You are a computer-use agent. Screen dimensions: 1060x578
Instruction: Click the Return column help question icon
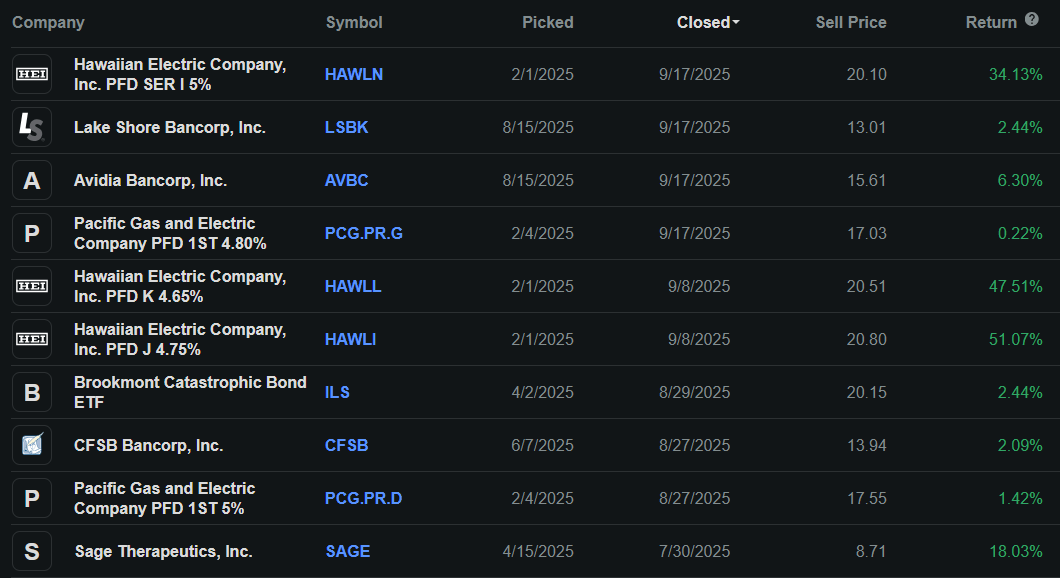coord(1032,20)
